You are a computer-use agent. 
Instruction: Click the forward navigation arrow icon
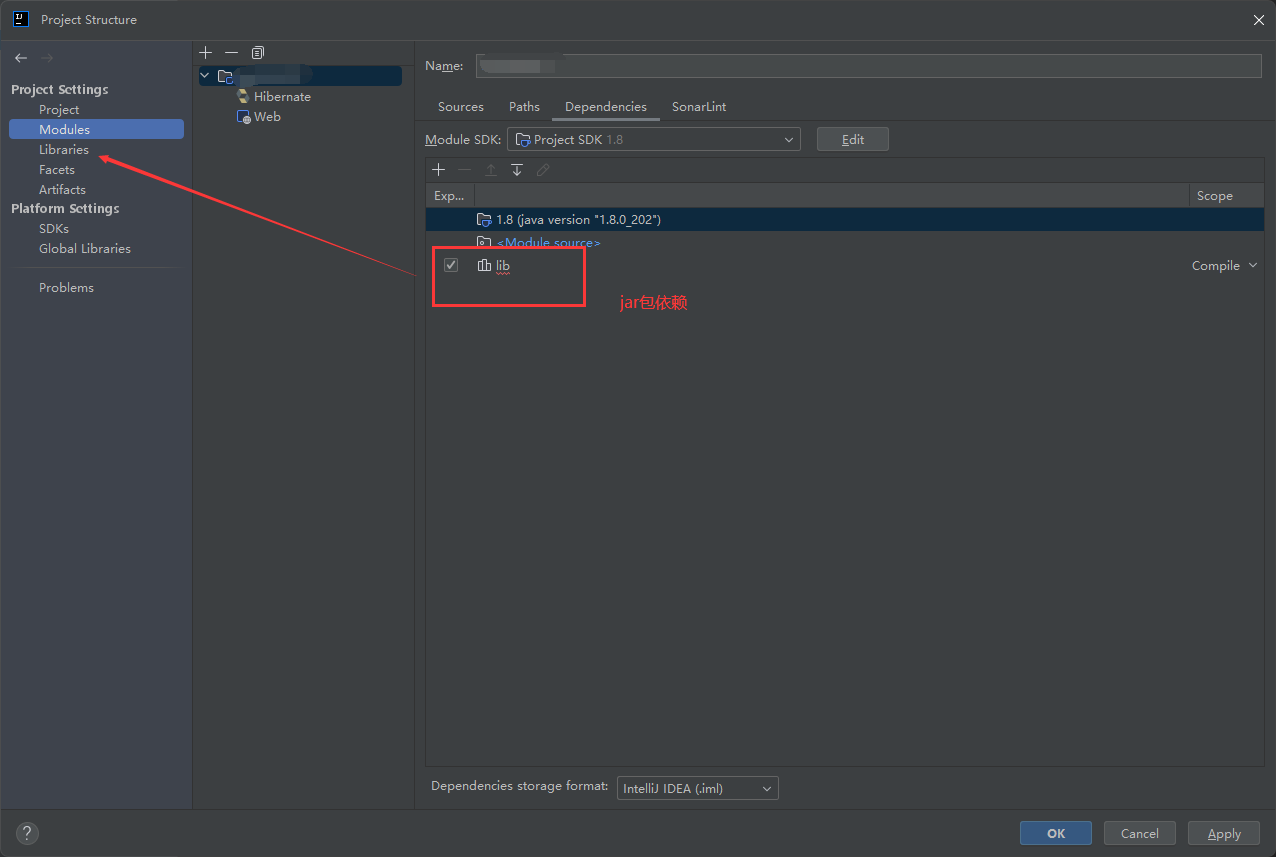point(47,58)
